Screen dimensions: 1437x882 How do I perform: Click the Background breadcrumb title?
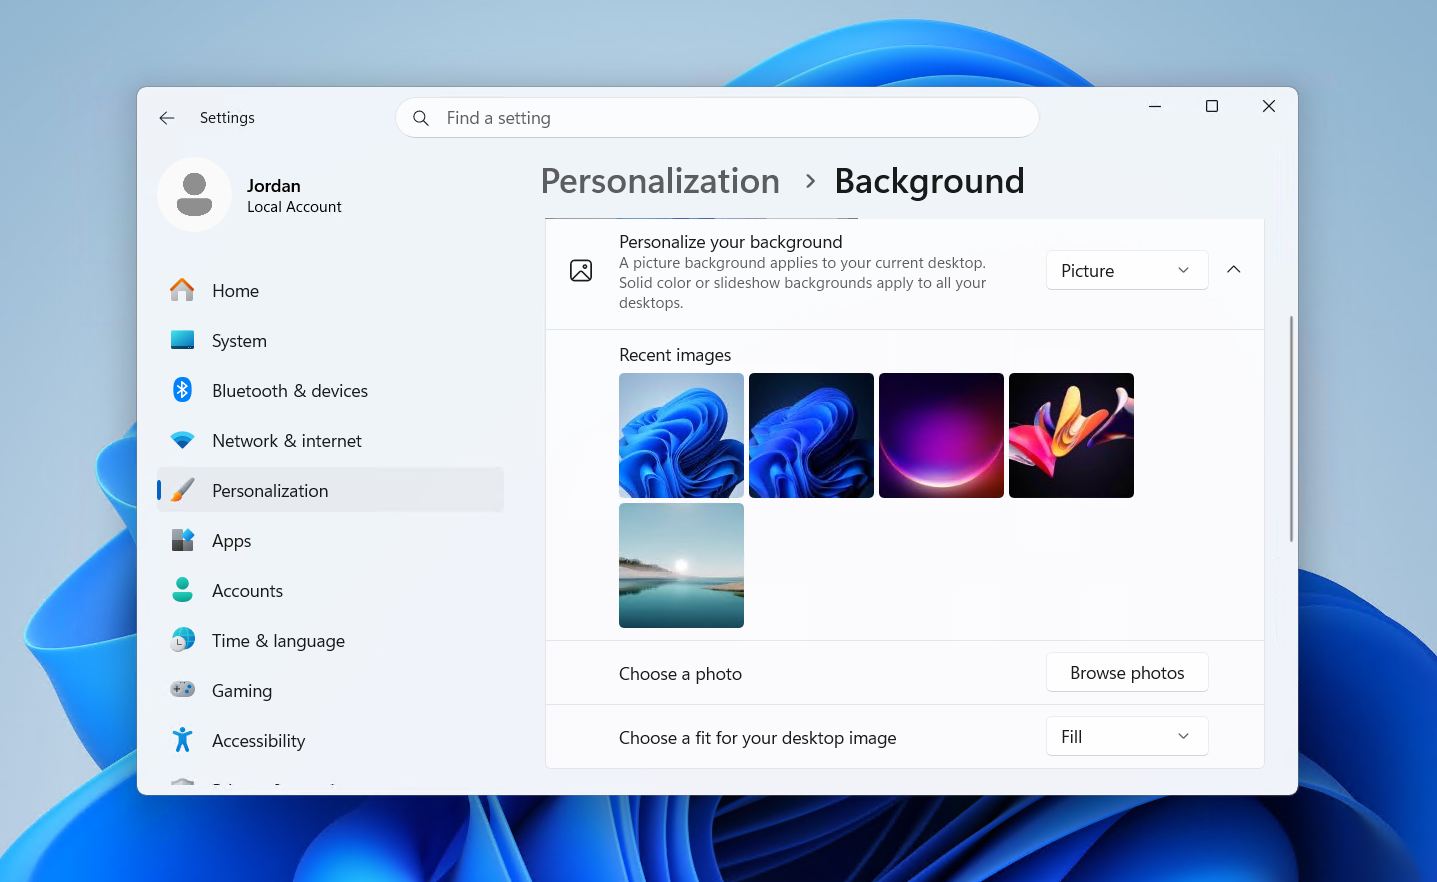click(x=929, y=181)
